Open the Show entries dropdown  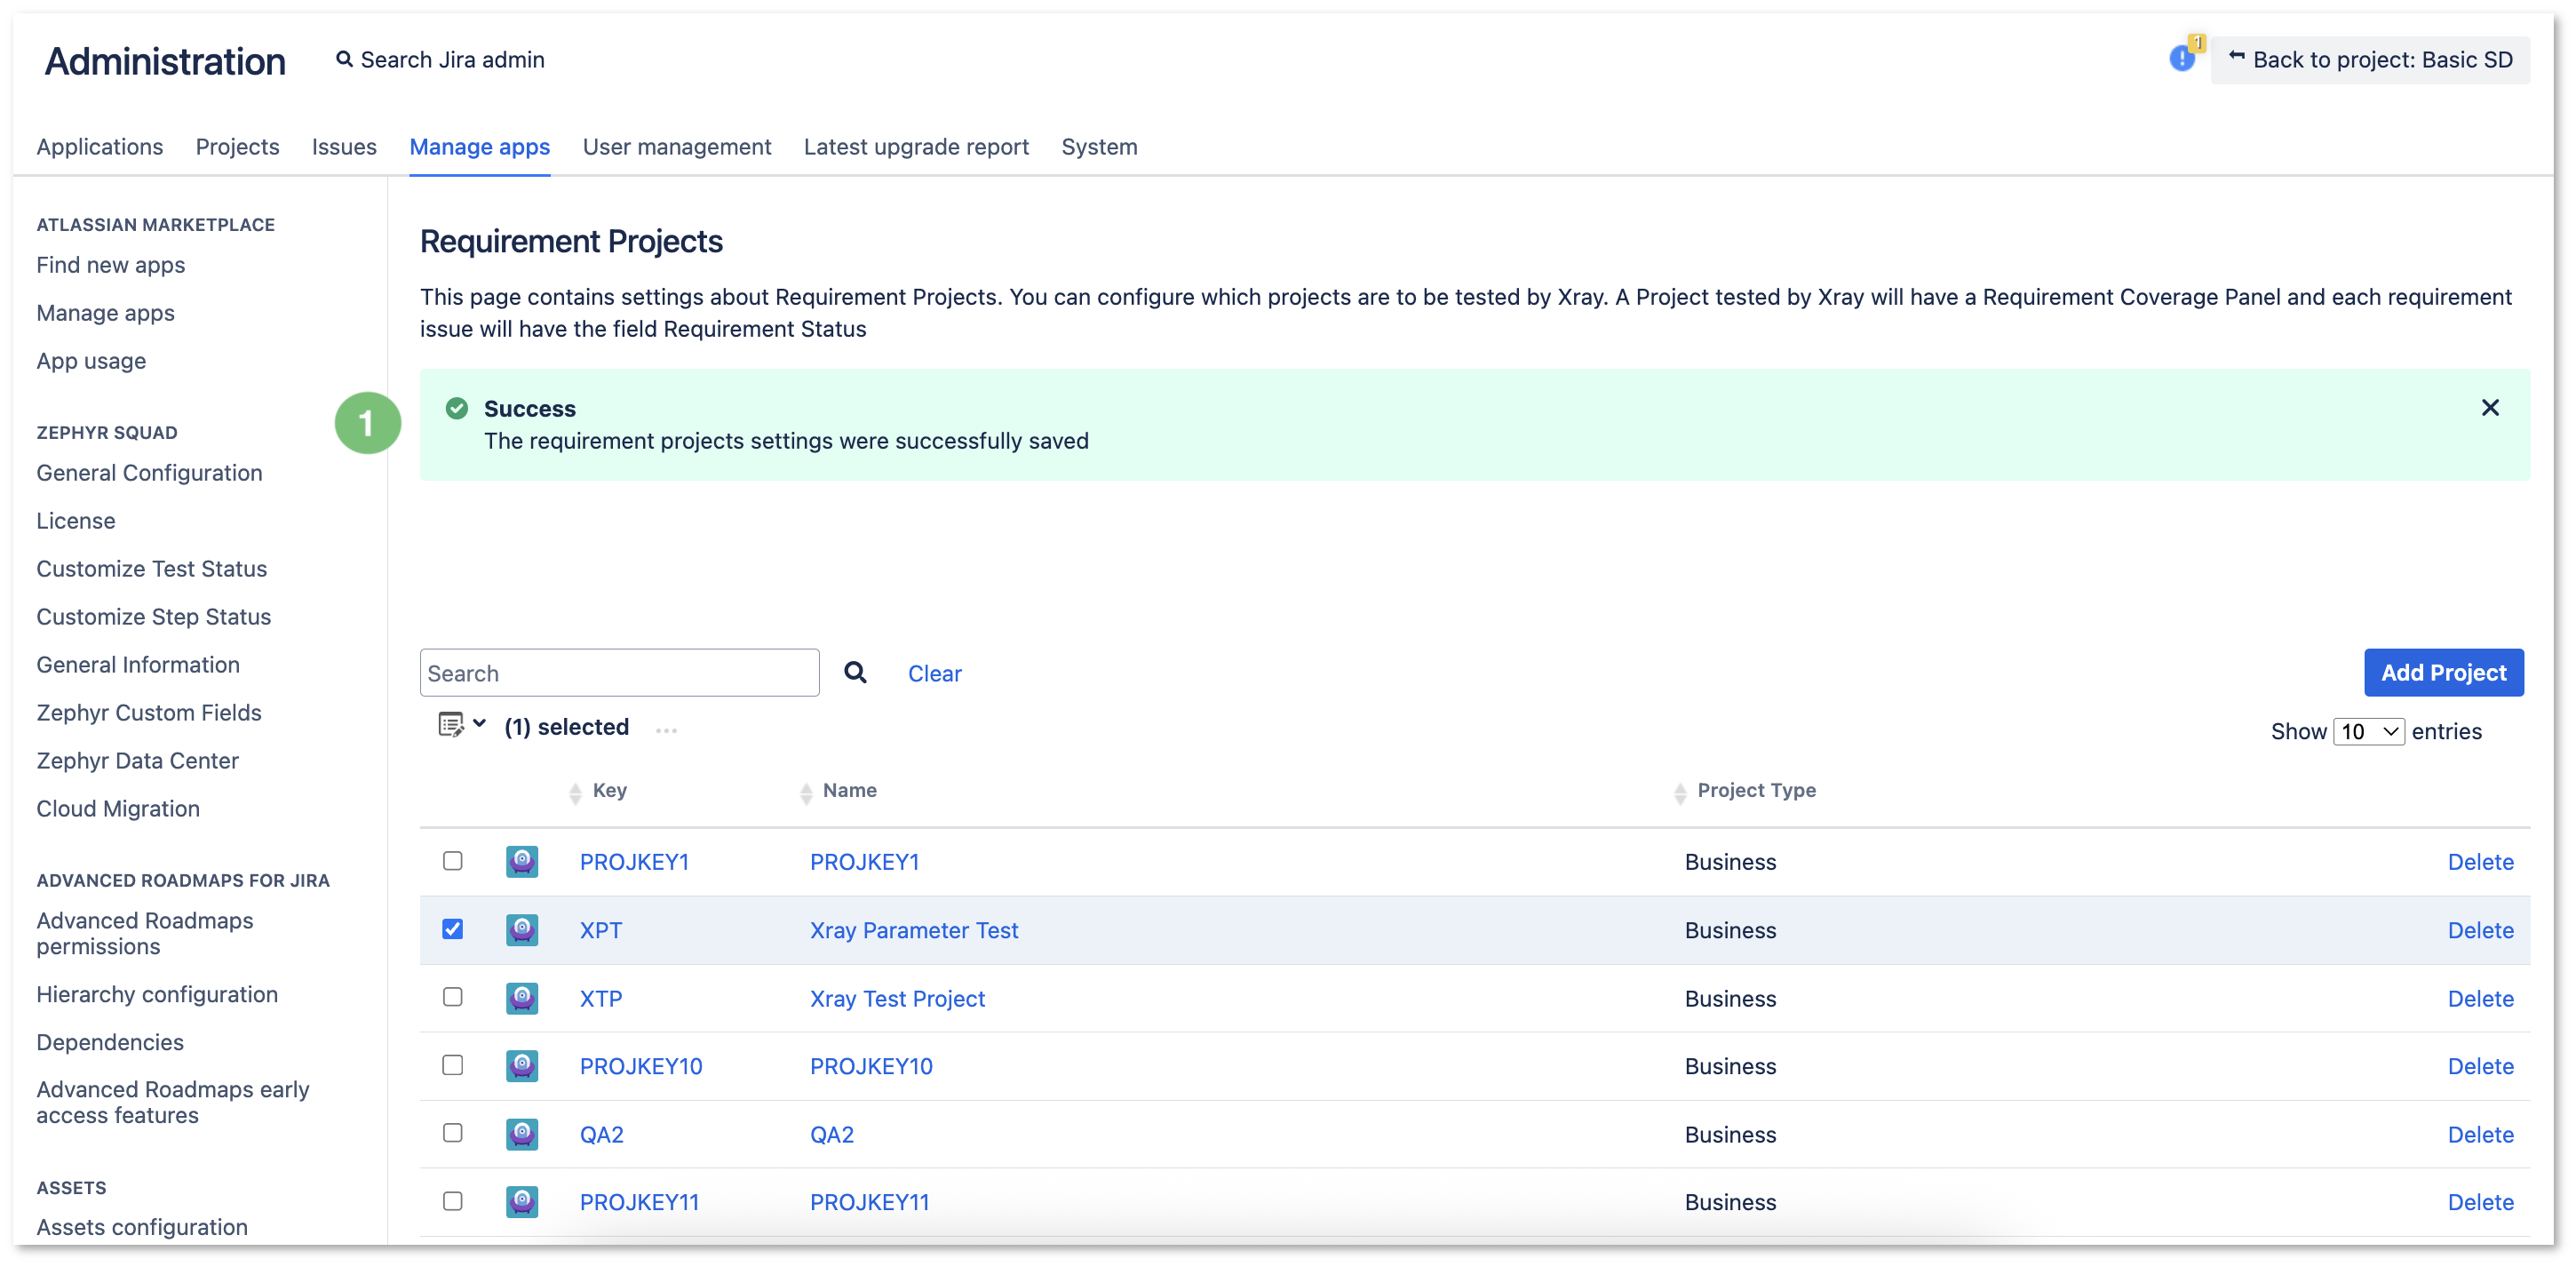[2368, 731]
